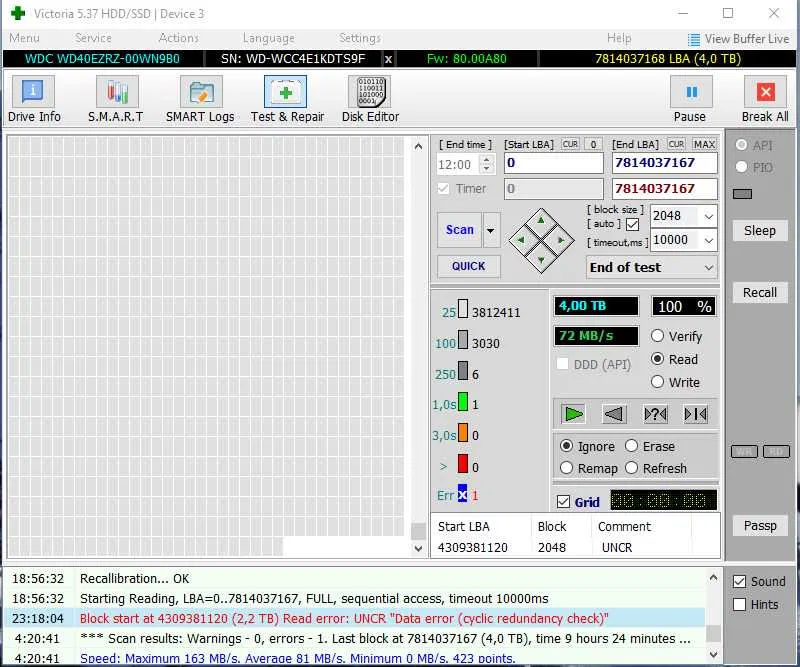This screenshot has height=667, width=800.
Task: Click the x next to serial number
Action: click(388, 59)
